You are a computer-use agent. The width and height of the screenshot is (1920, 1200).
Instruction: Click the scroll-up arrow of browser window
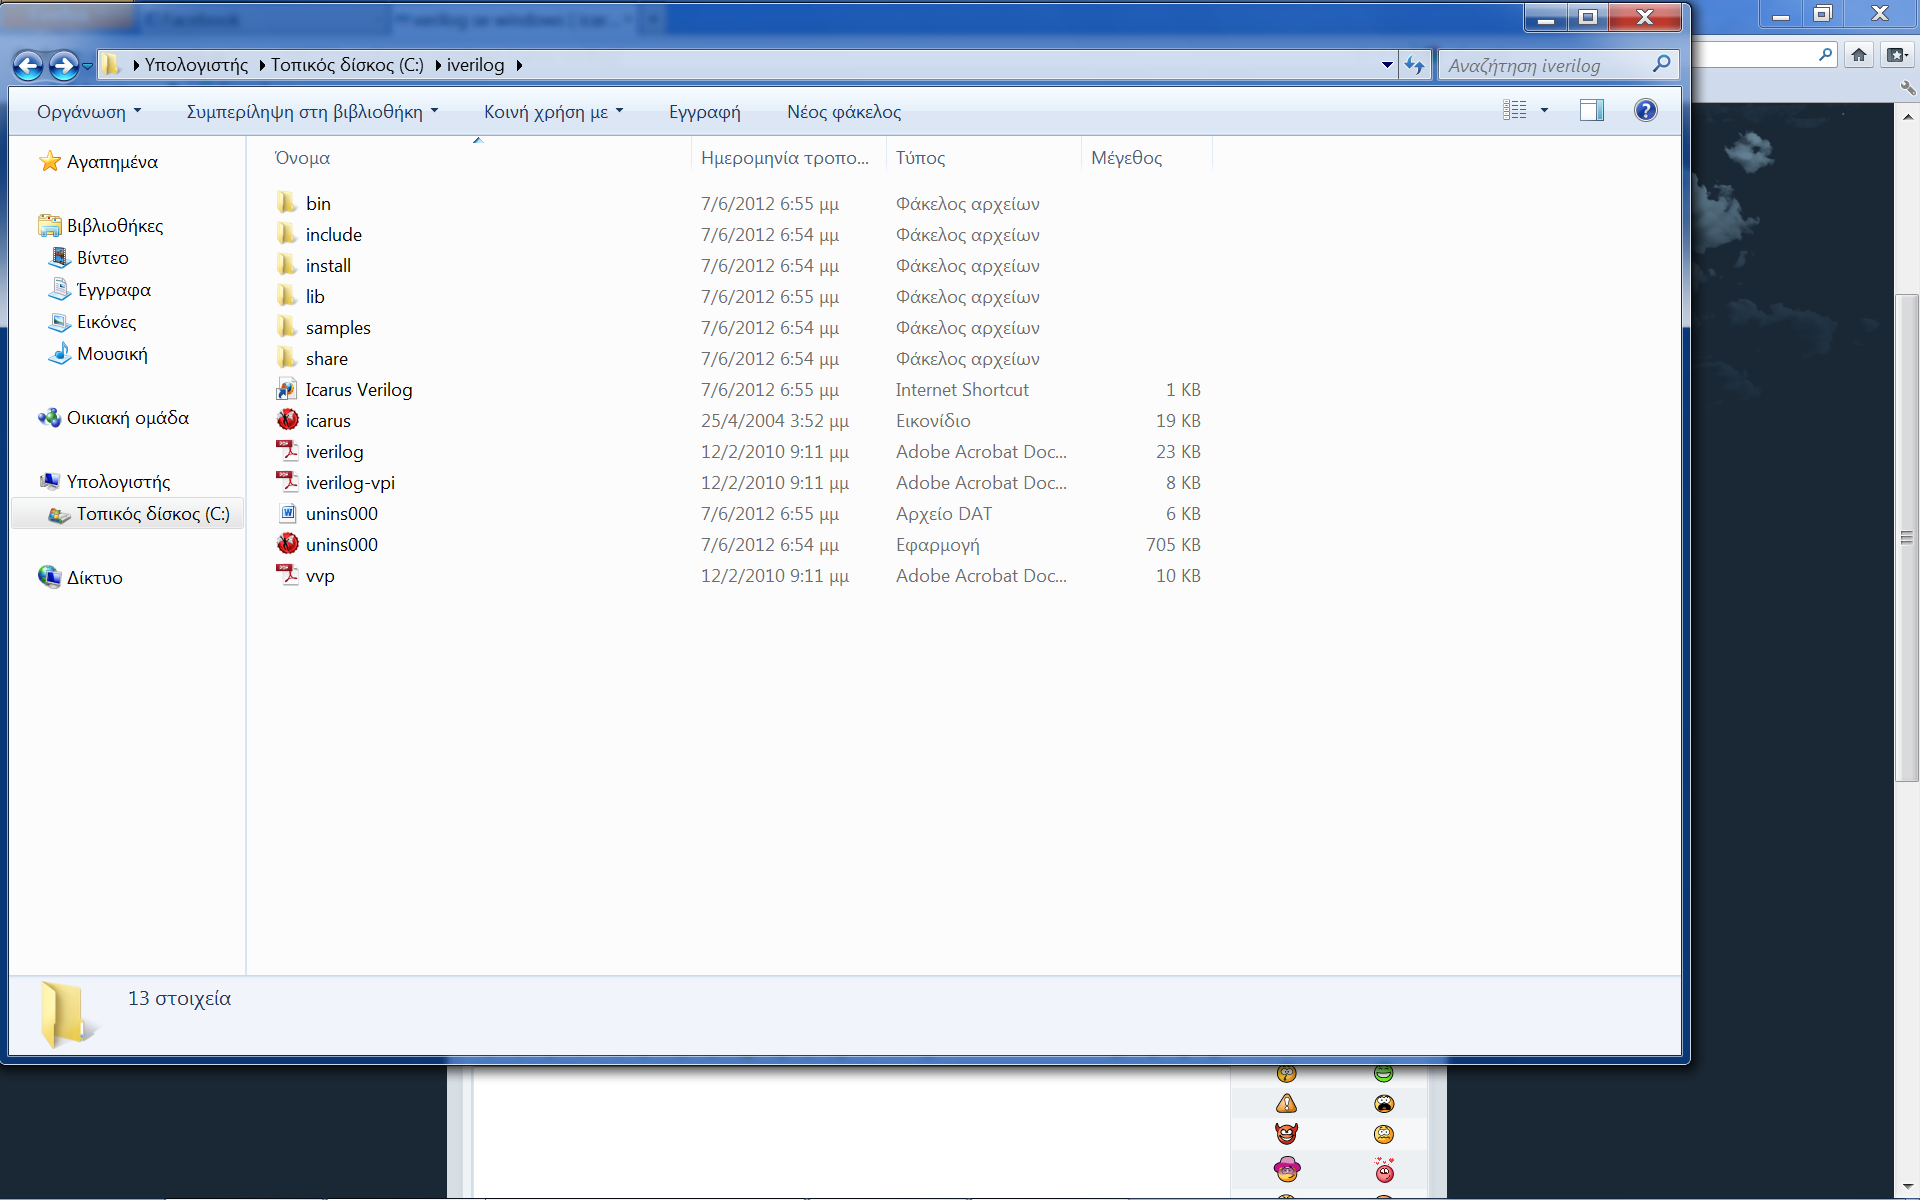[1906, 116]
